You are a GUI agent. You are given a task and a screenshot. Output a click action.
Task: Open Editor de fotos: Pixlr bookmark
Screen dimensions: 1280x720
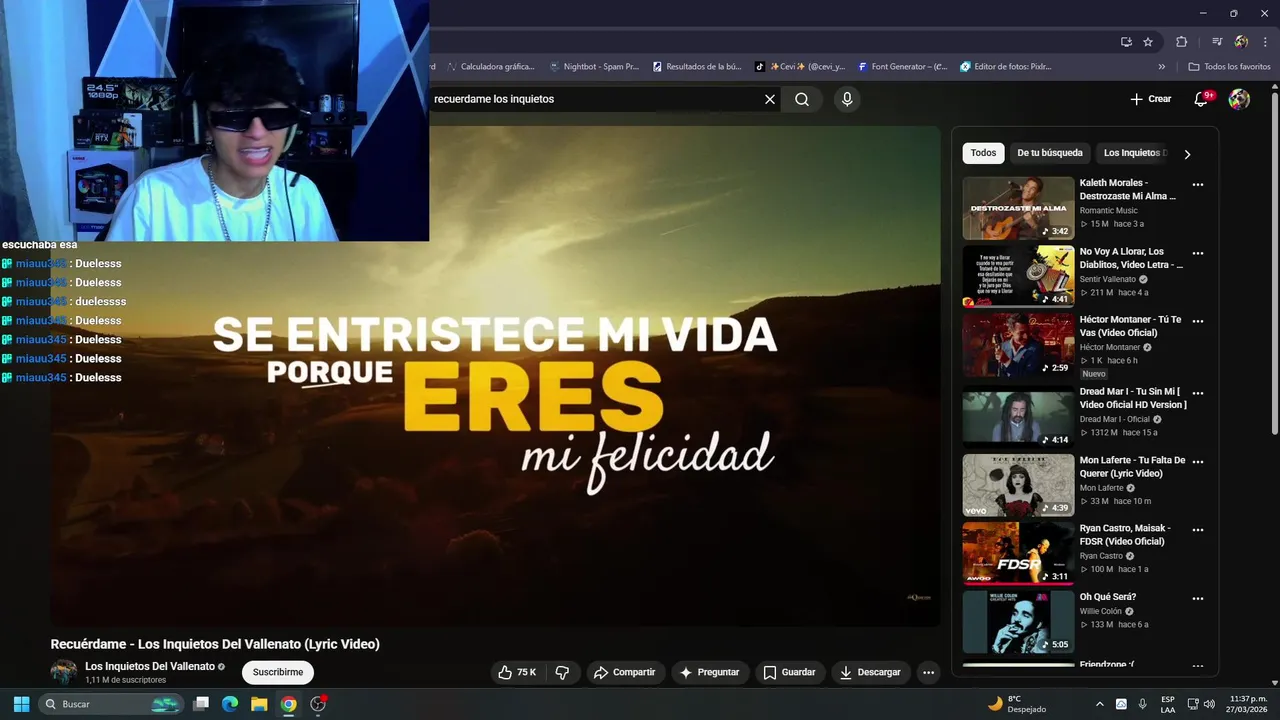[1006, 67]
